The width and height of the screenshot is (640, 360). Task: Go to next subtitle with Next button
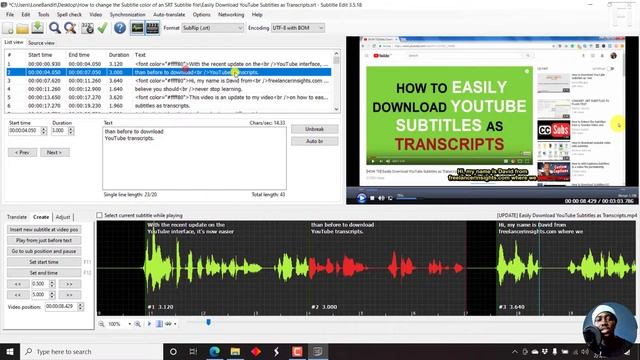pyautogui.click(x=54, y=152)
